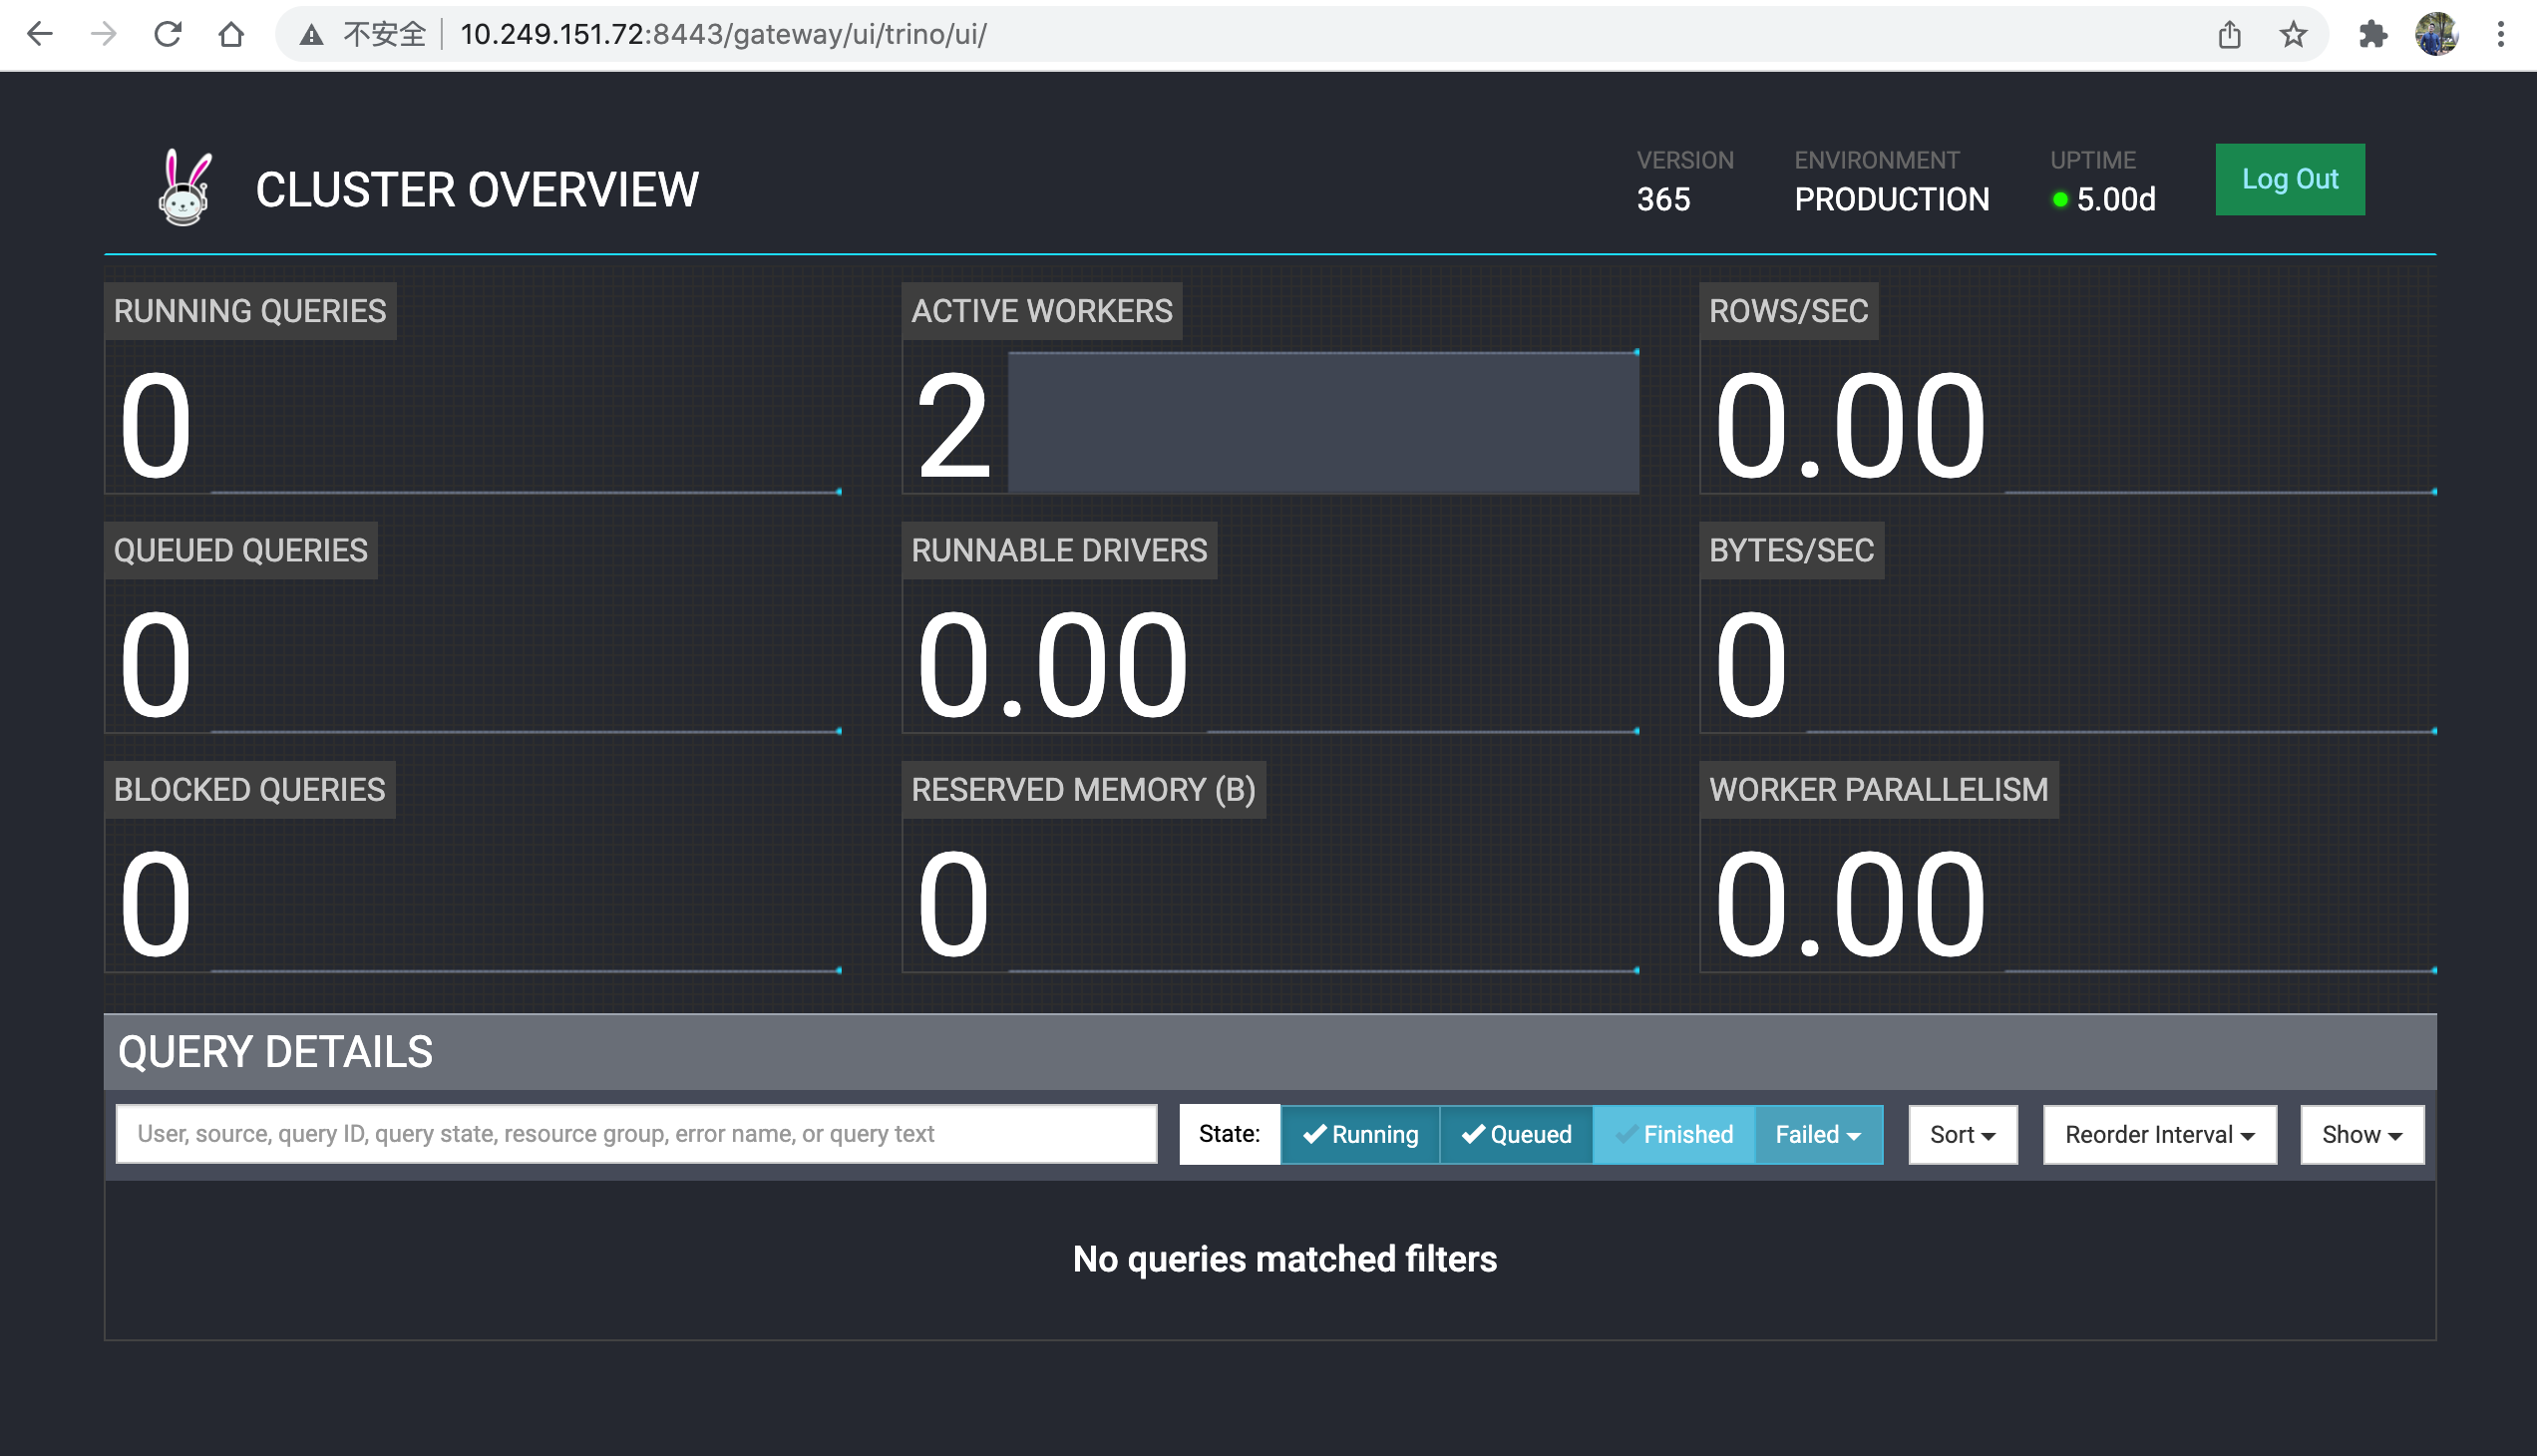Open the user profile avatar
Image resolution: width=2537 pixels, height=1456 pixels.
[2436, 34]
